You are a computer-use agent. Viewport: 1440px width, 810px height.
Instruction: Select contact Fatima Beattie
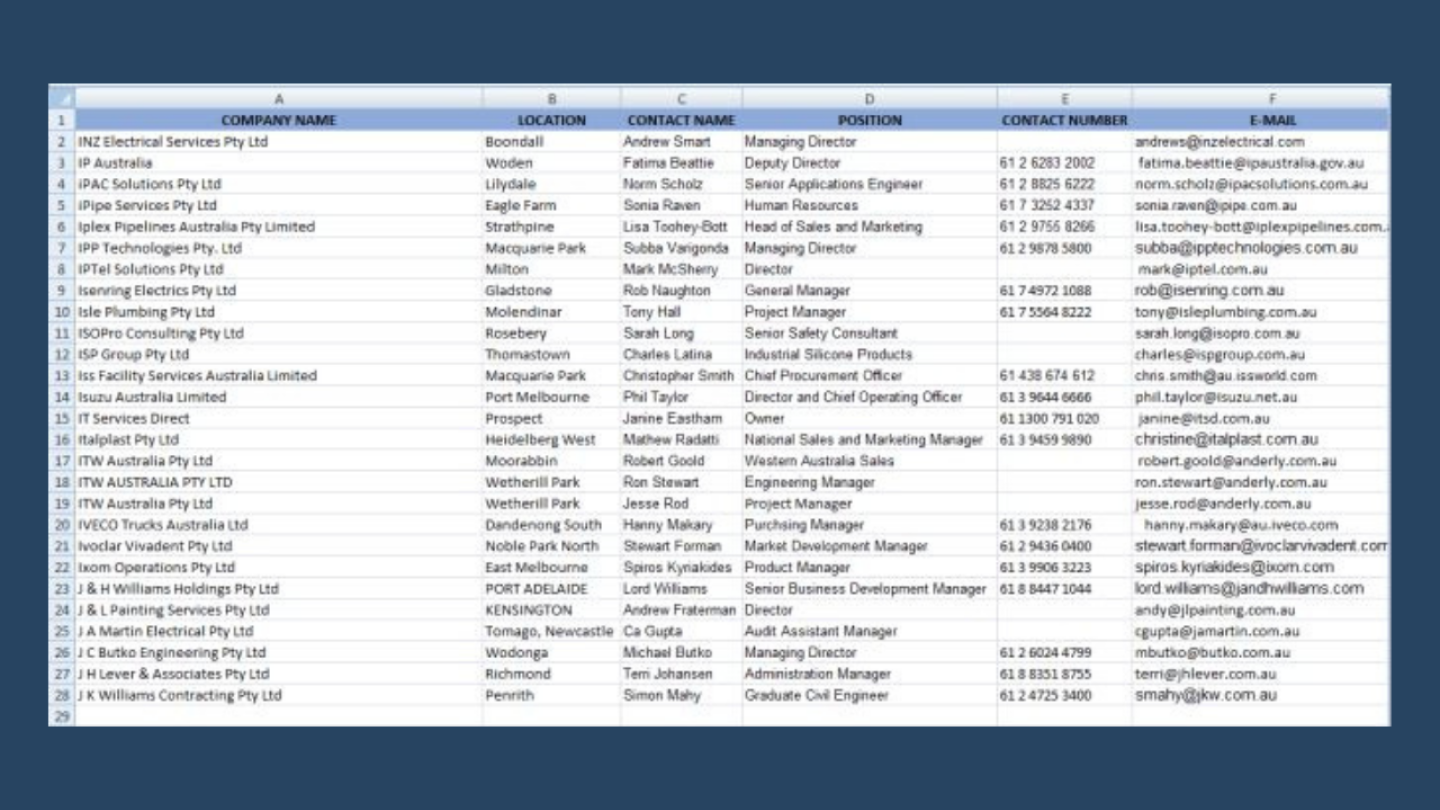(x=681, y=163)
